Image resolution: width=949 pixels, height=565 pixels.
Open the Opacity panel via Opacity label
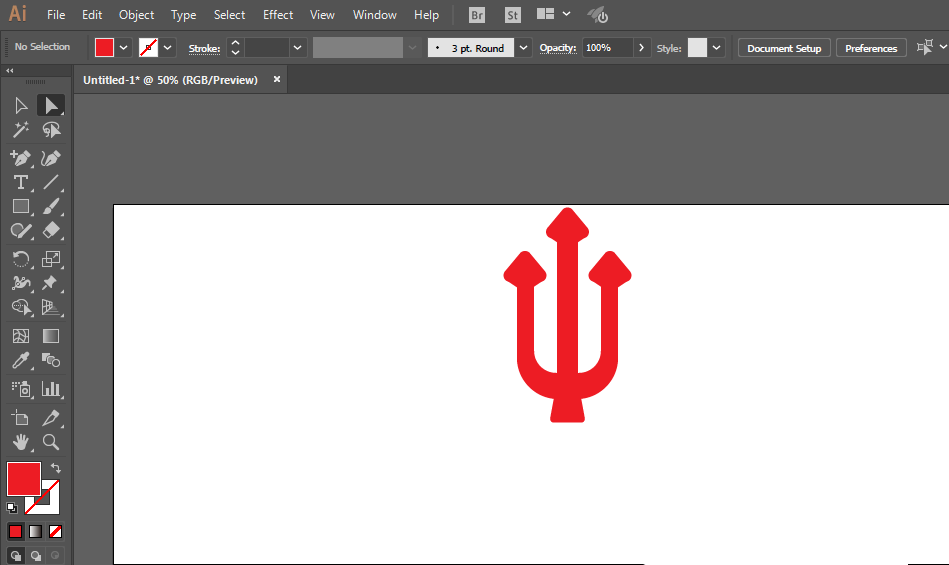click(x=557, y=48)
